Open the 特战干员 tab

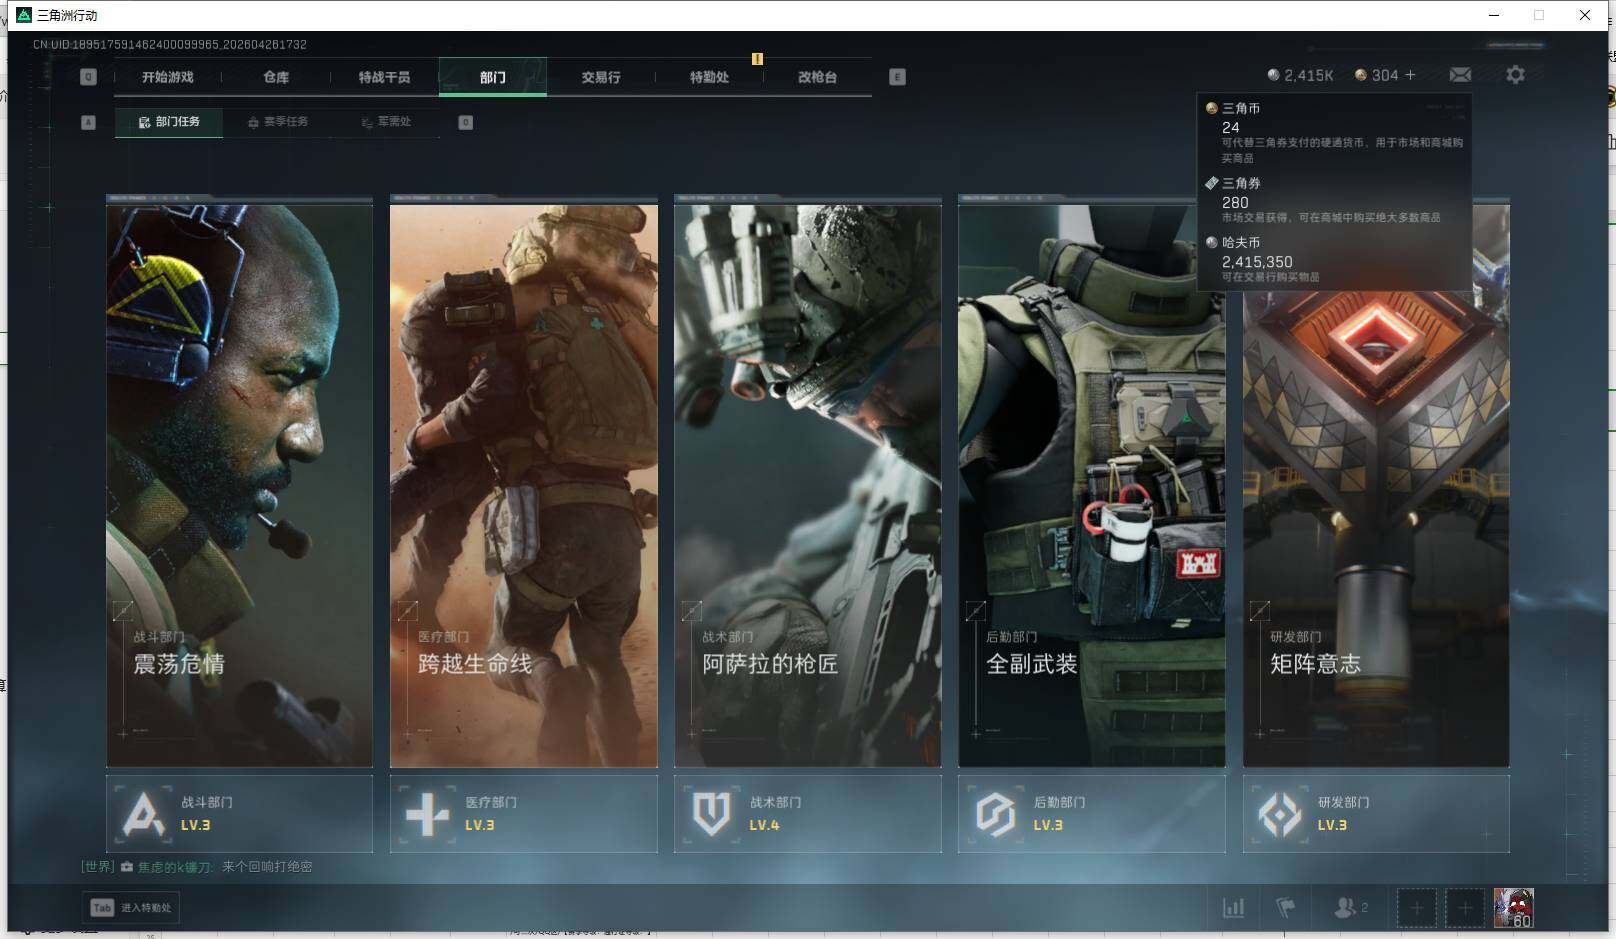coord(384,77)
